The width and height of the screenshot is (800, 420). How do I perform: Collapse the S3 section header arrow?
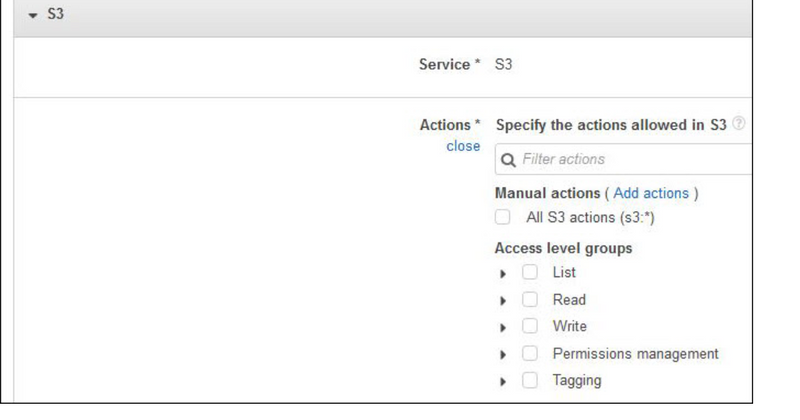(x=32, y=17)
